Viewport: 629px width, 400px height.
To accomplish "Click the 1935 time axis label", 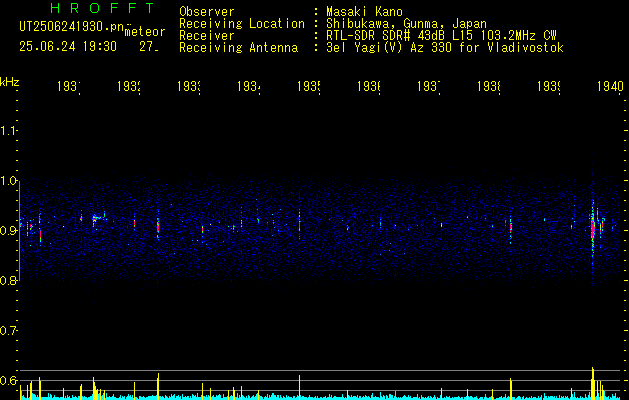I will coord(309,86).
